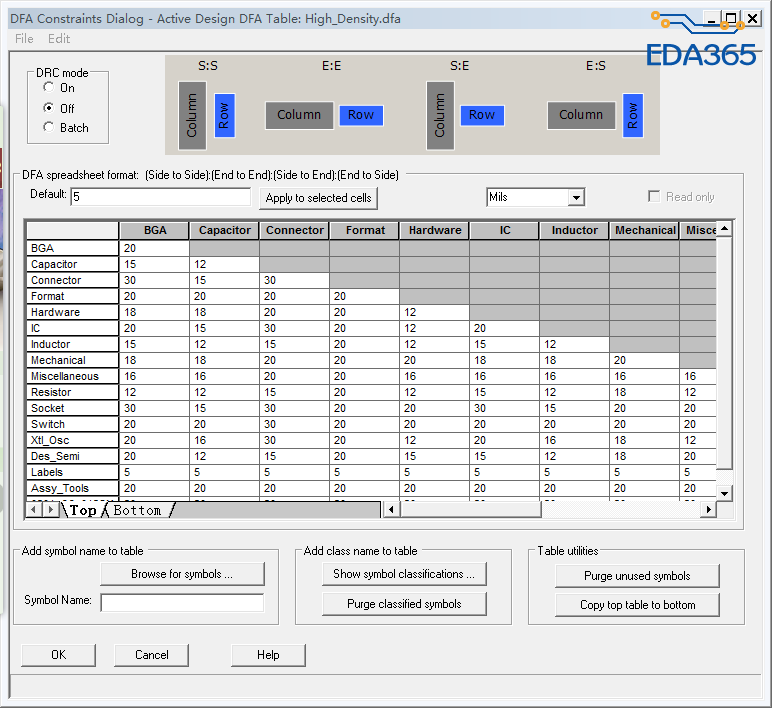Click the S:E Row diagram block

click(x=482, y=115)
